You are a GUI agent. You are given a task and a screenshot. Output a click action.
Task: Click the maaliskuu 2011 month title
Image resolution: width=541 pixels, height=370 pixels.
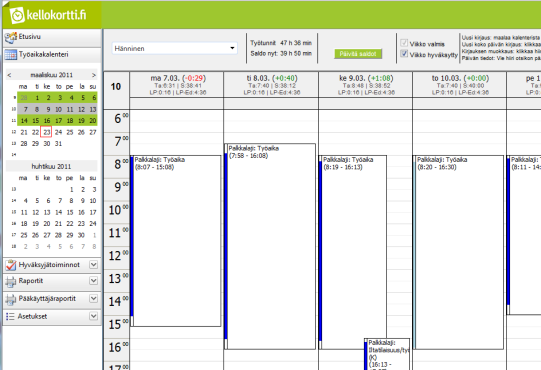[51, 75]
